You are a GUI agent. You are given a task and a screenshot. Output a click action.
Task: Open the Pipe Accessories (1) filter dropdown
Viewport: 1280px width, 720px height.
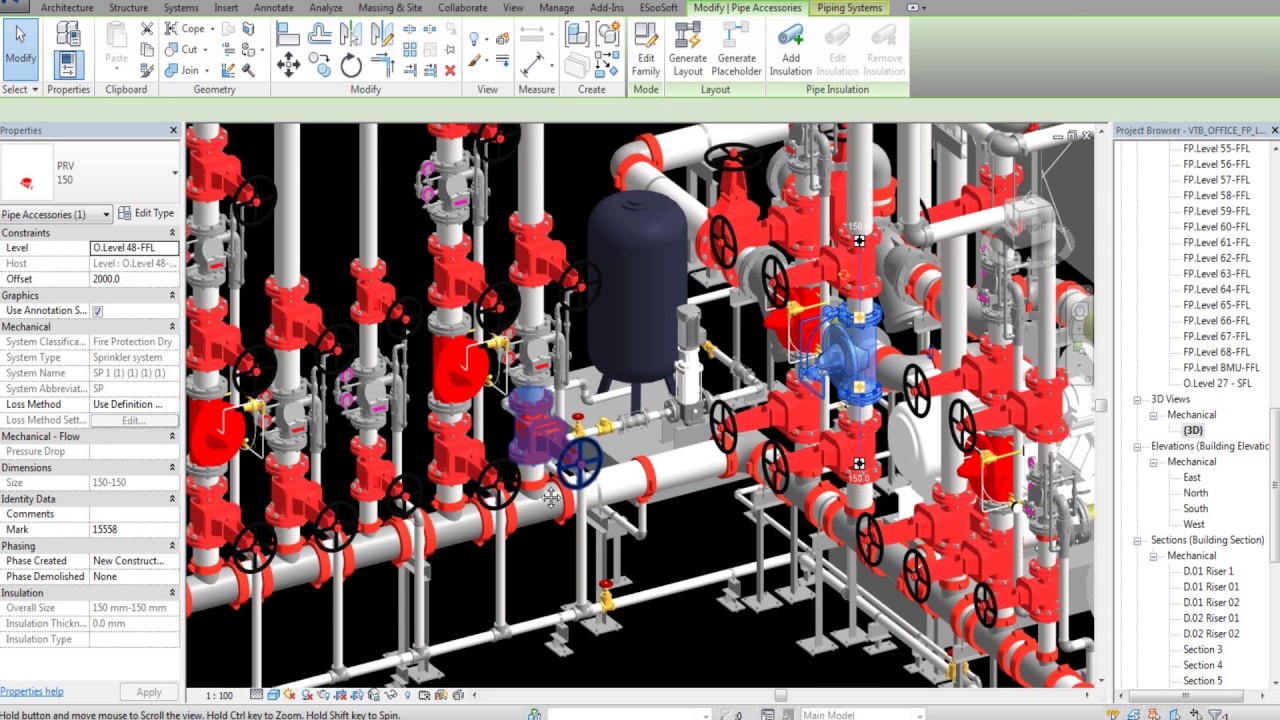105,214
